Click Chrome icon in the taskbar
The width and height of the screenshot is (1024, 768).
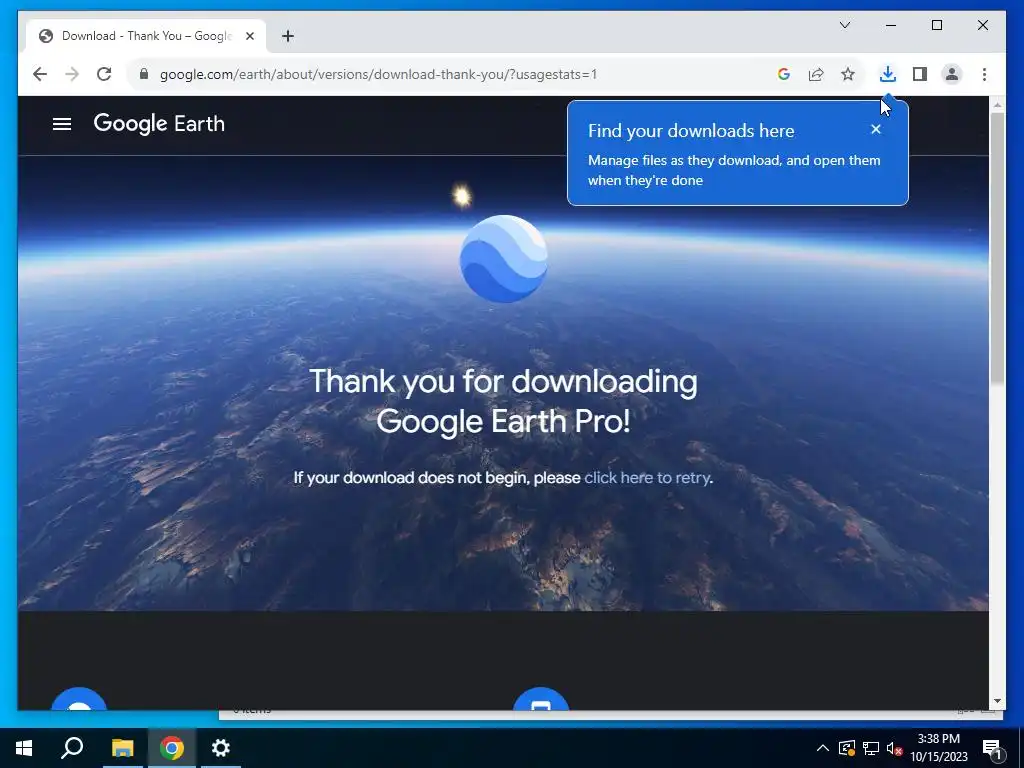[x=172, y=748]
